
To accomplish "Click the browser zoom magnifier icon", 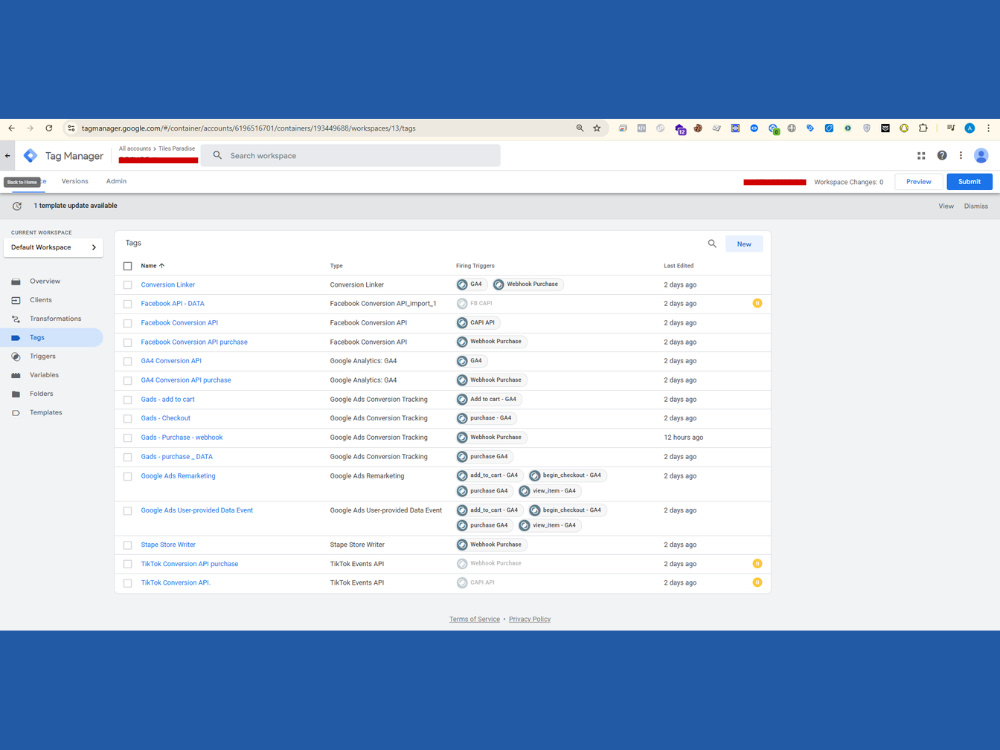I will click(x=580, y=128).
